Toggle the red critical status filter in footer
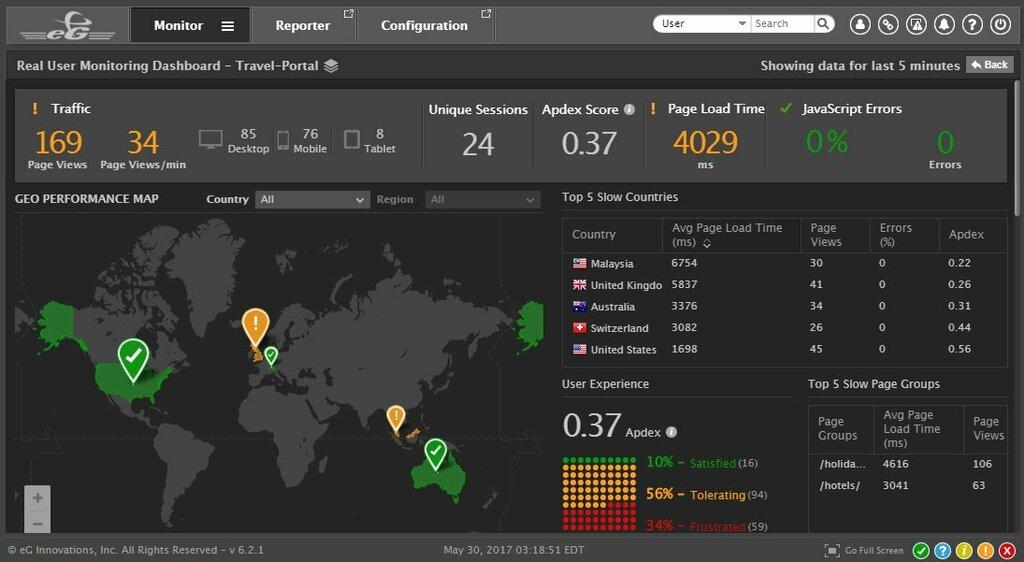 click(1005, 550)
